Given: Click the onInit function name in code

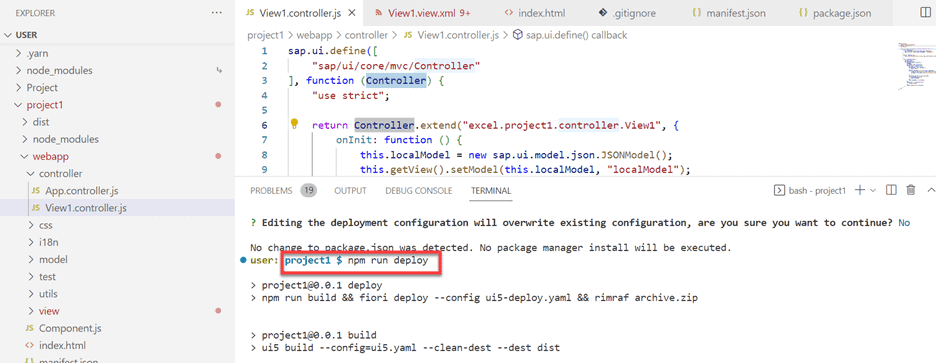Looking at the screenshot, I should point(355,140).
